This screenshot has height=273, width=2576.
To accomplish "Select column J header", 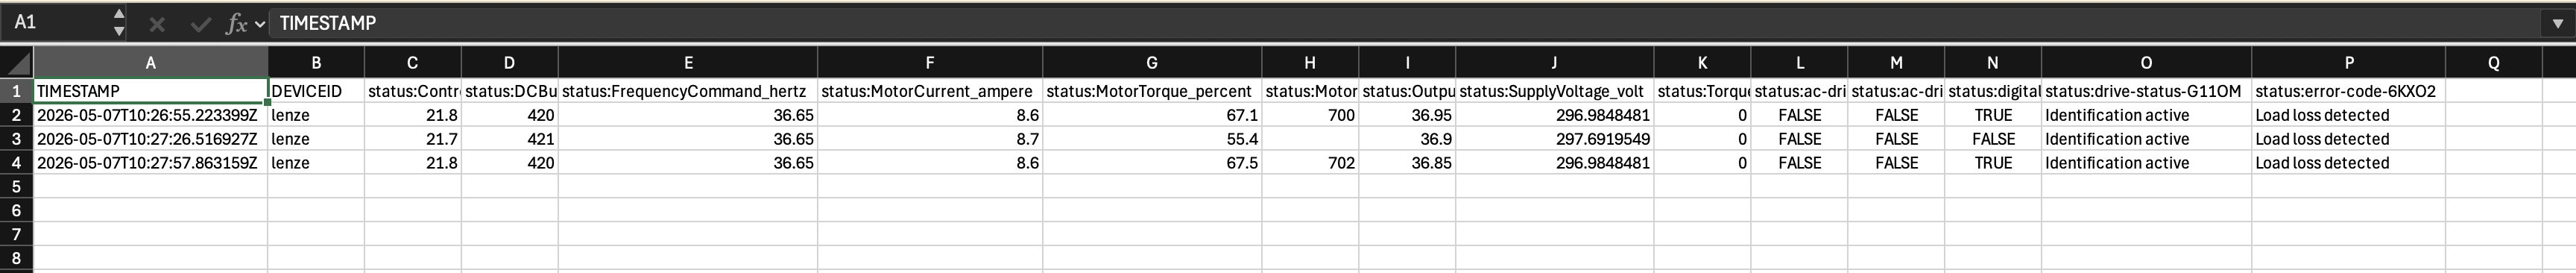I will click(1554, 63).
